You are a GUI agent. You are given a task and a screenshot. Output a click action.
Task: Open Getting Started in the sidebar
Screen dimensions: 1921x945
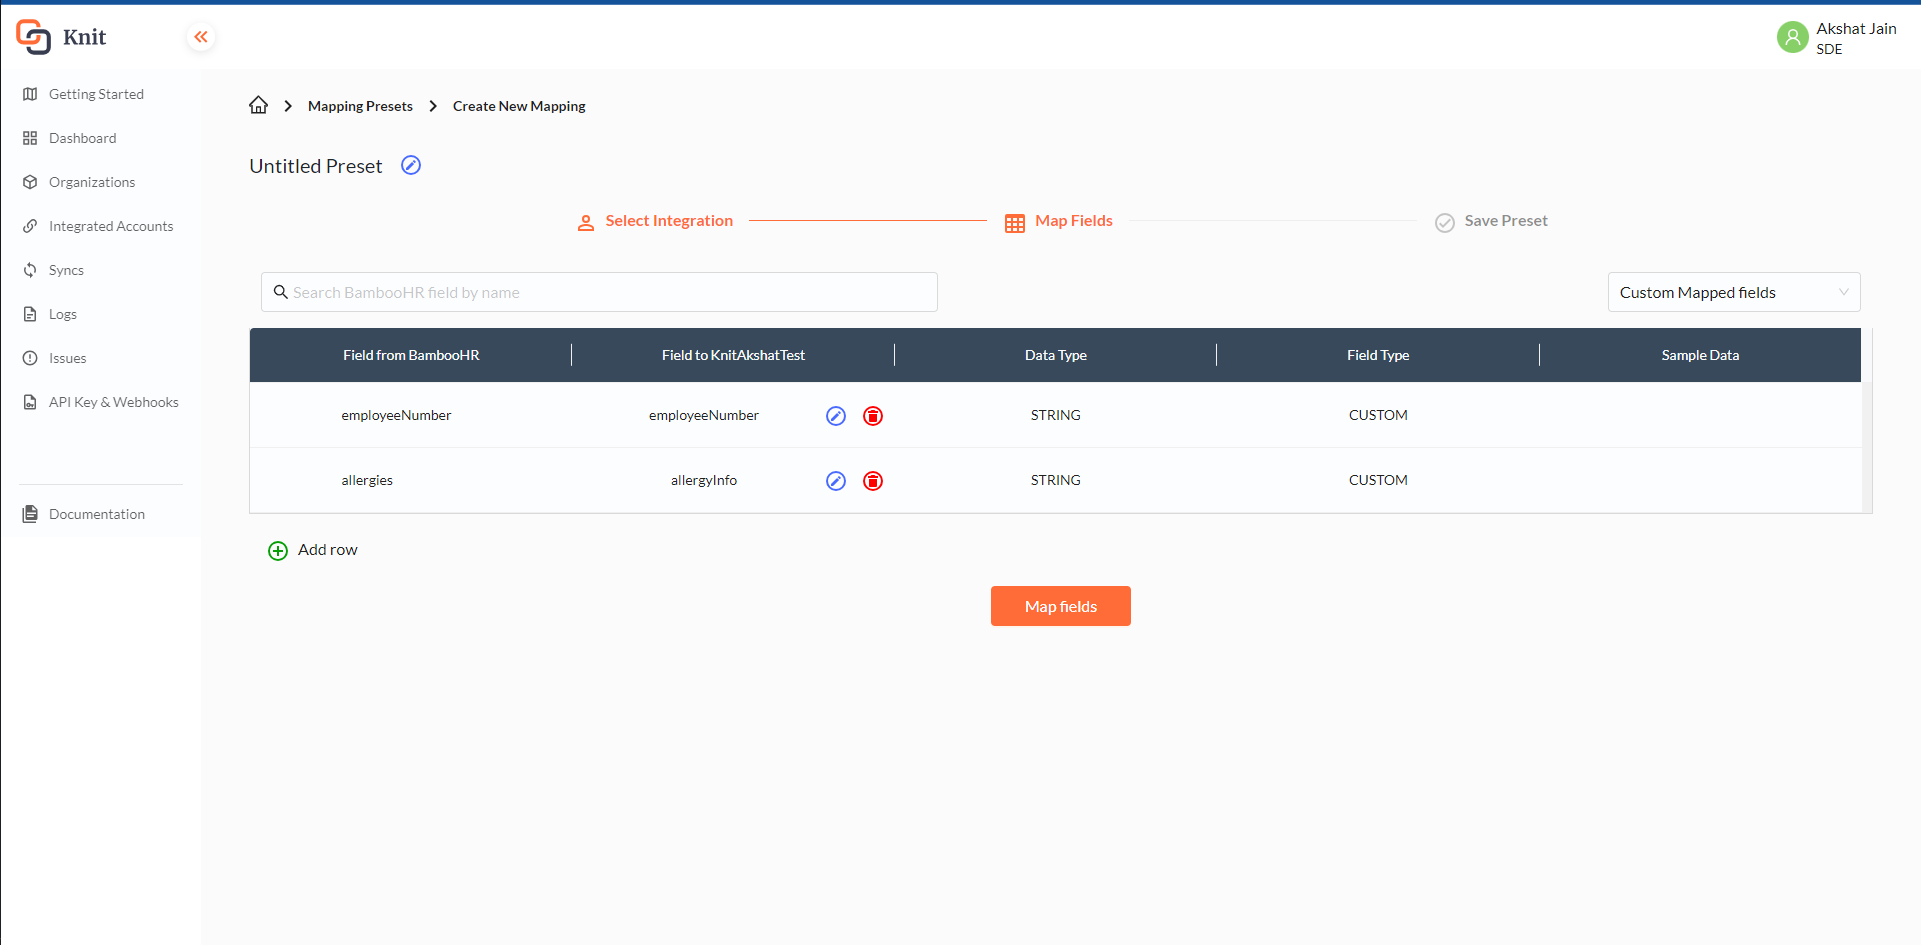coord(96,94)
